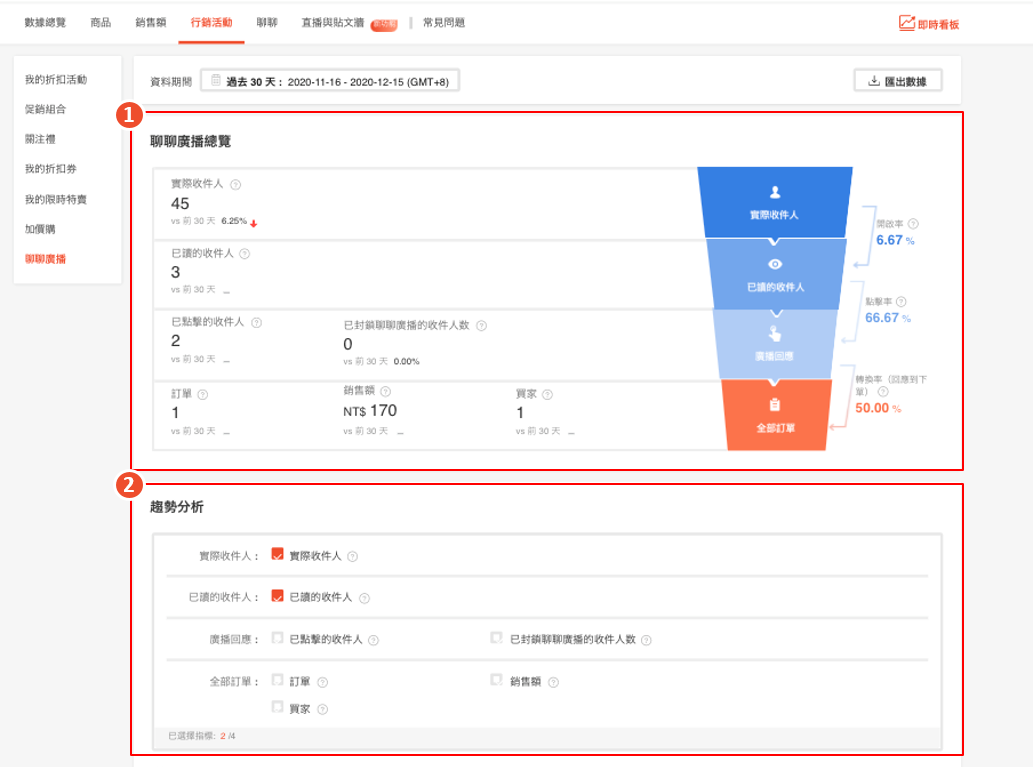Click help icon next to 點擊率 rate
The height and width of the screenshot is (767, 1033).
coord(902,302)
